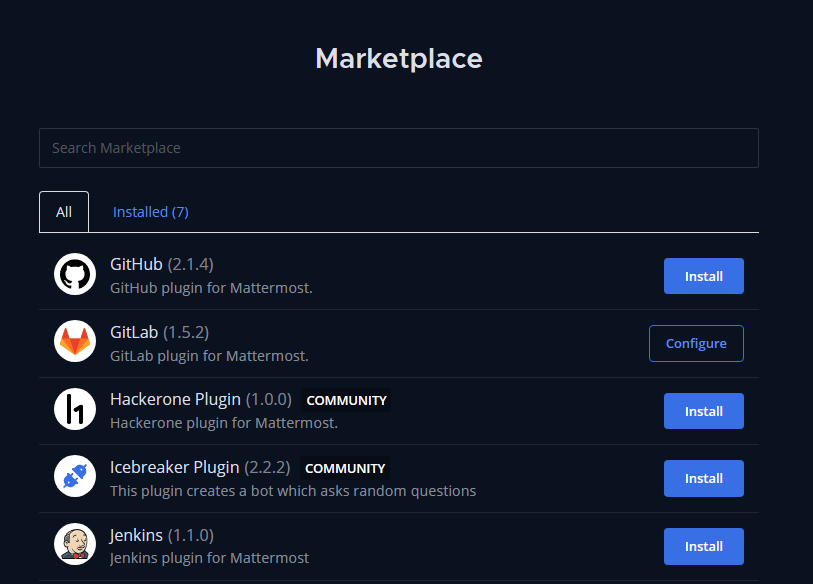813x584 pixels.
Task: Click the GitHub plugin logo icon
Action: tap(75, 274)
